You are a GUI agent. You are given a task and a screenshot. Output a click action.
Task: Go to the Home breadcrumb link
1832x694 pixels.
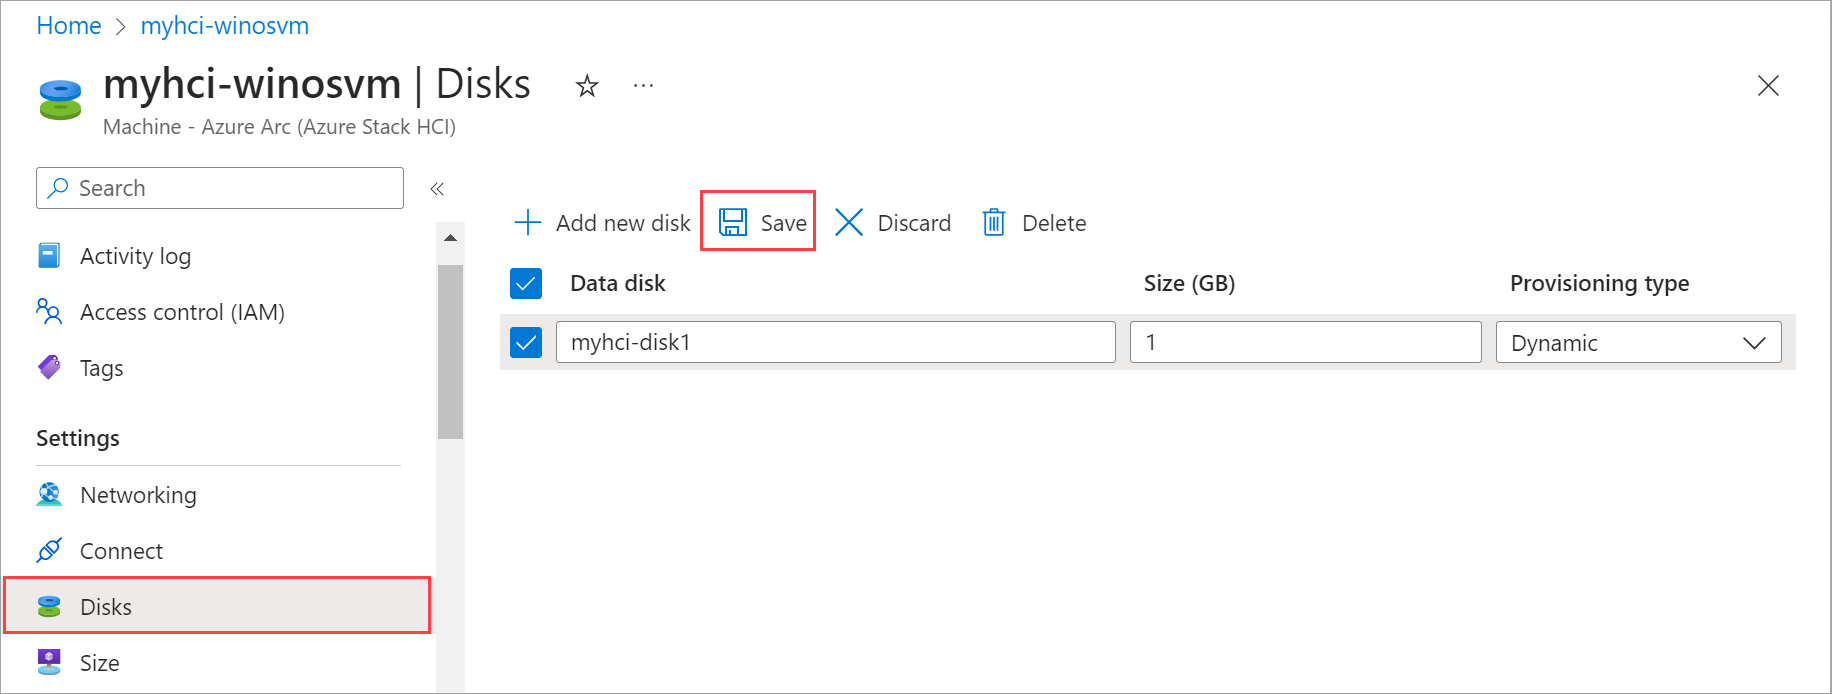(69, 26)
